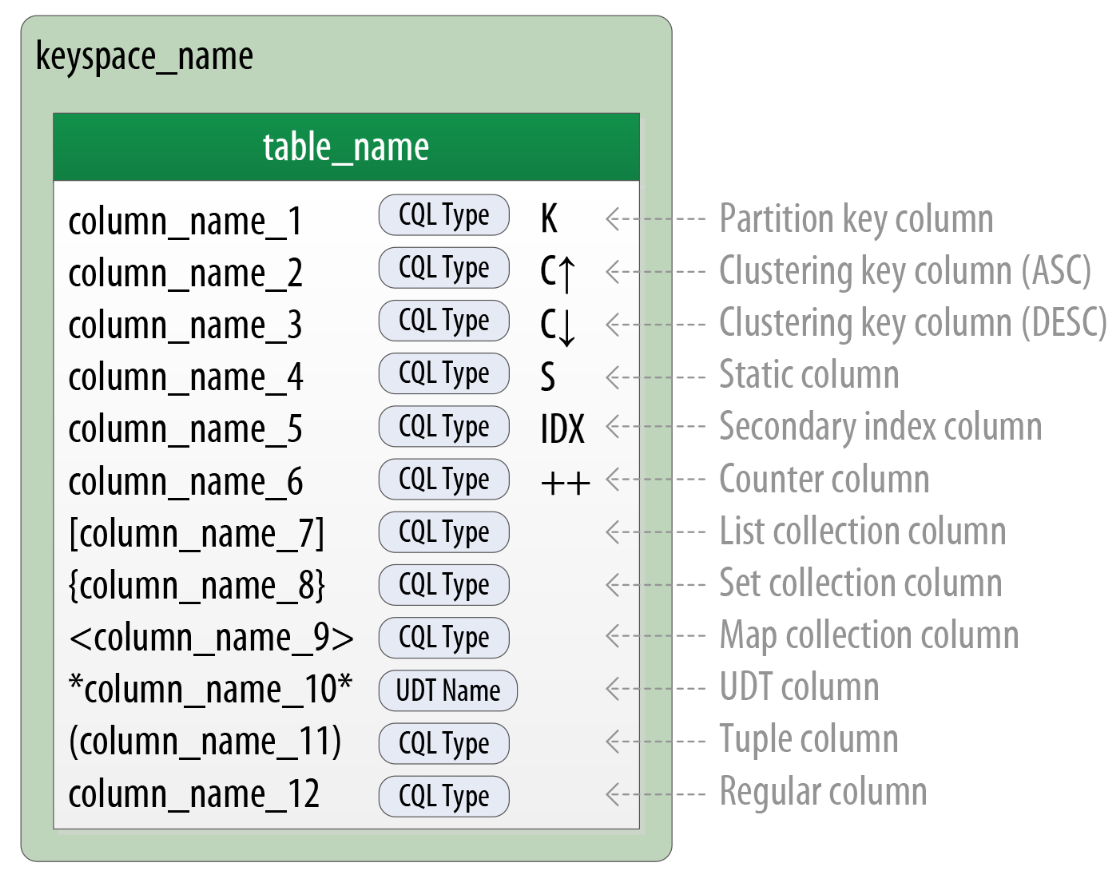Click the static column S symbol
This screenshot has height=880, width=1120.
point(548,377)
